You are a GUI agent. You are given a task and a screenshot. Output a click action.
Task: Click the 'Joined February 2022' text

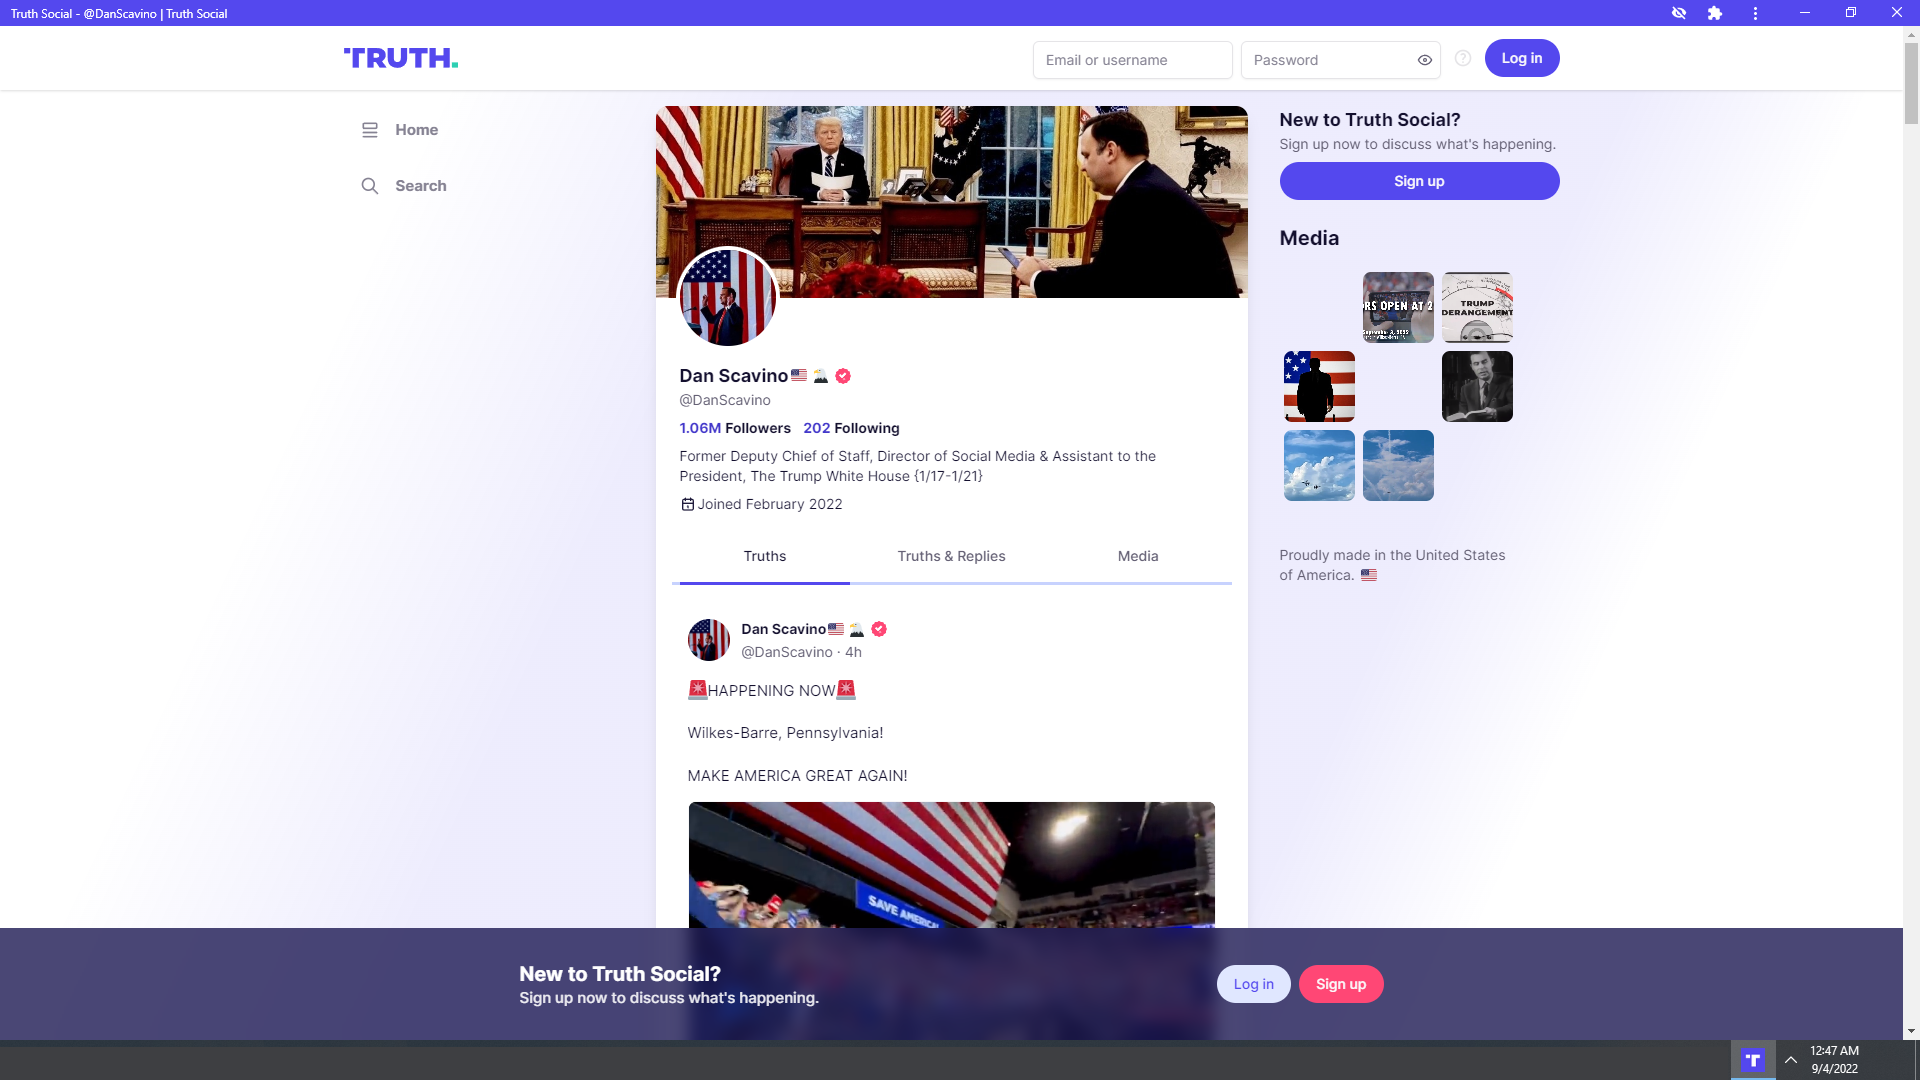pyautogui.click(x=770, y=504)
